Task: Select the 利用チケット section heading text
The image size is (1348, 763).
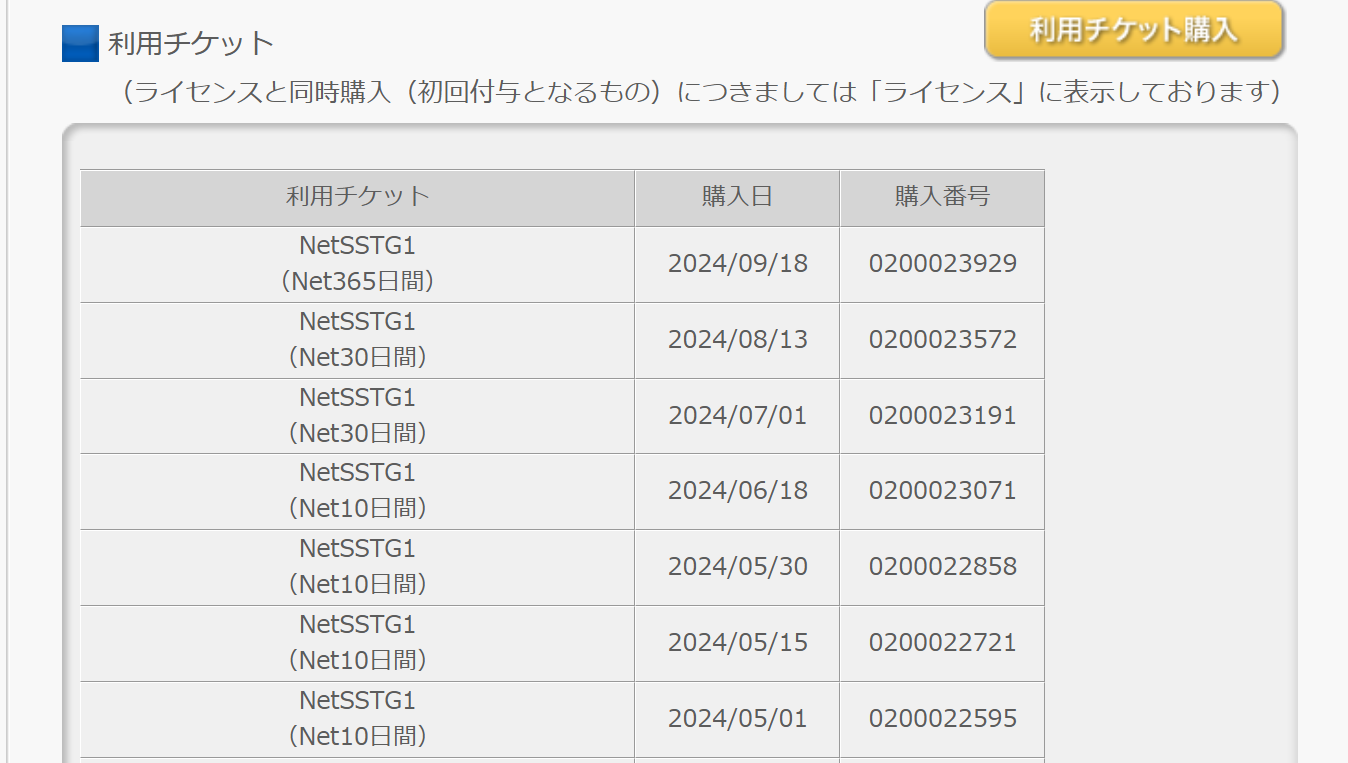Action: (191, 44)
